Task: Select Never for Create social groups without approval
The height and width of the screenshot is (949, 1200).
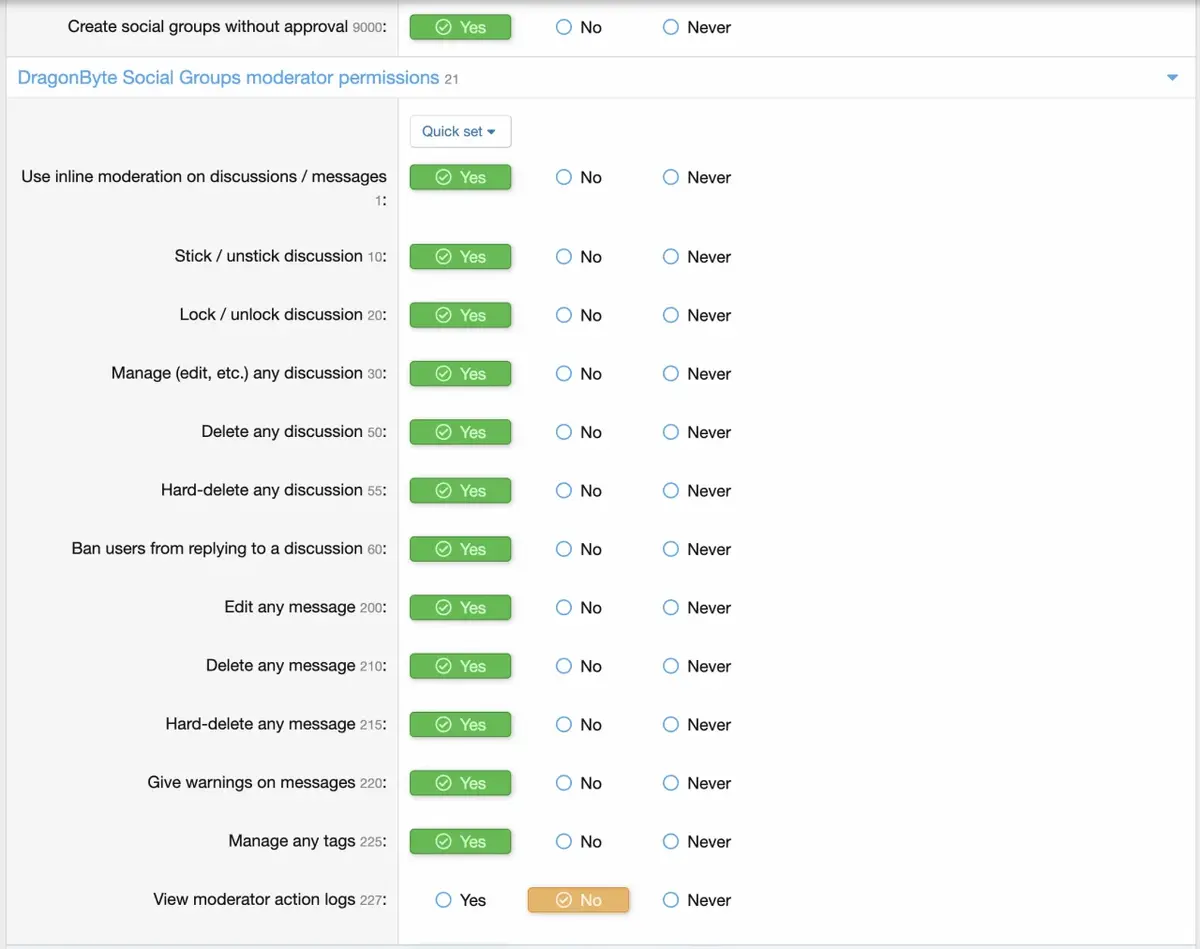Action: pyautogui.click(x=671, y=28)
